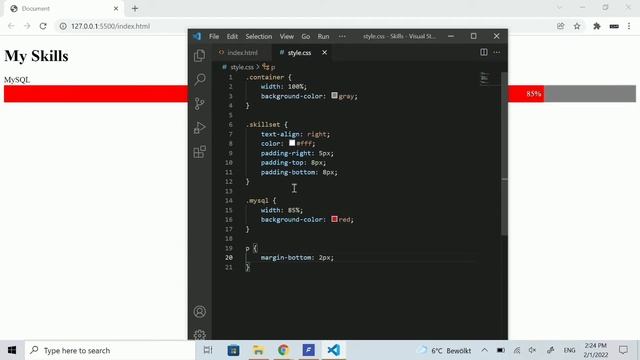The width and height of the screenshot is (640, 360).
Task: Click the taskbar search box
Action: coord(110,350)
